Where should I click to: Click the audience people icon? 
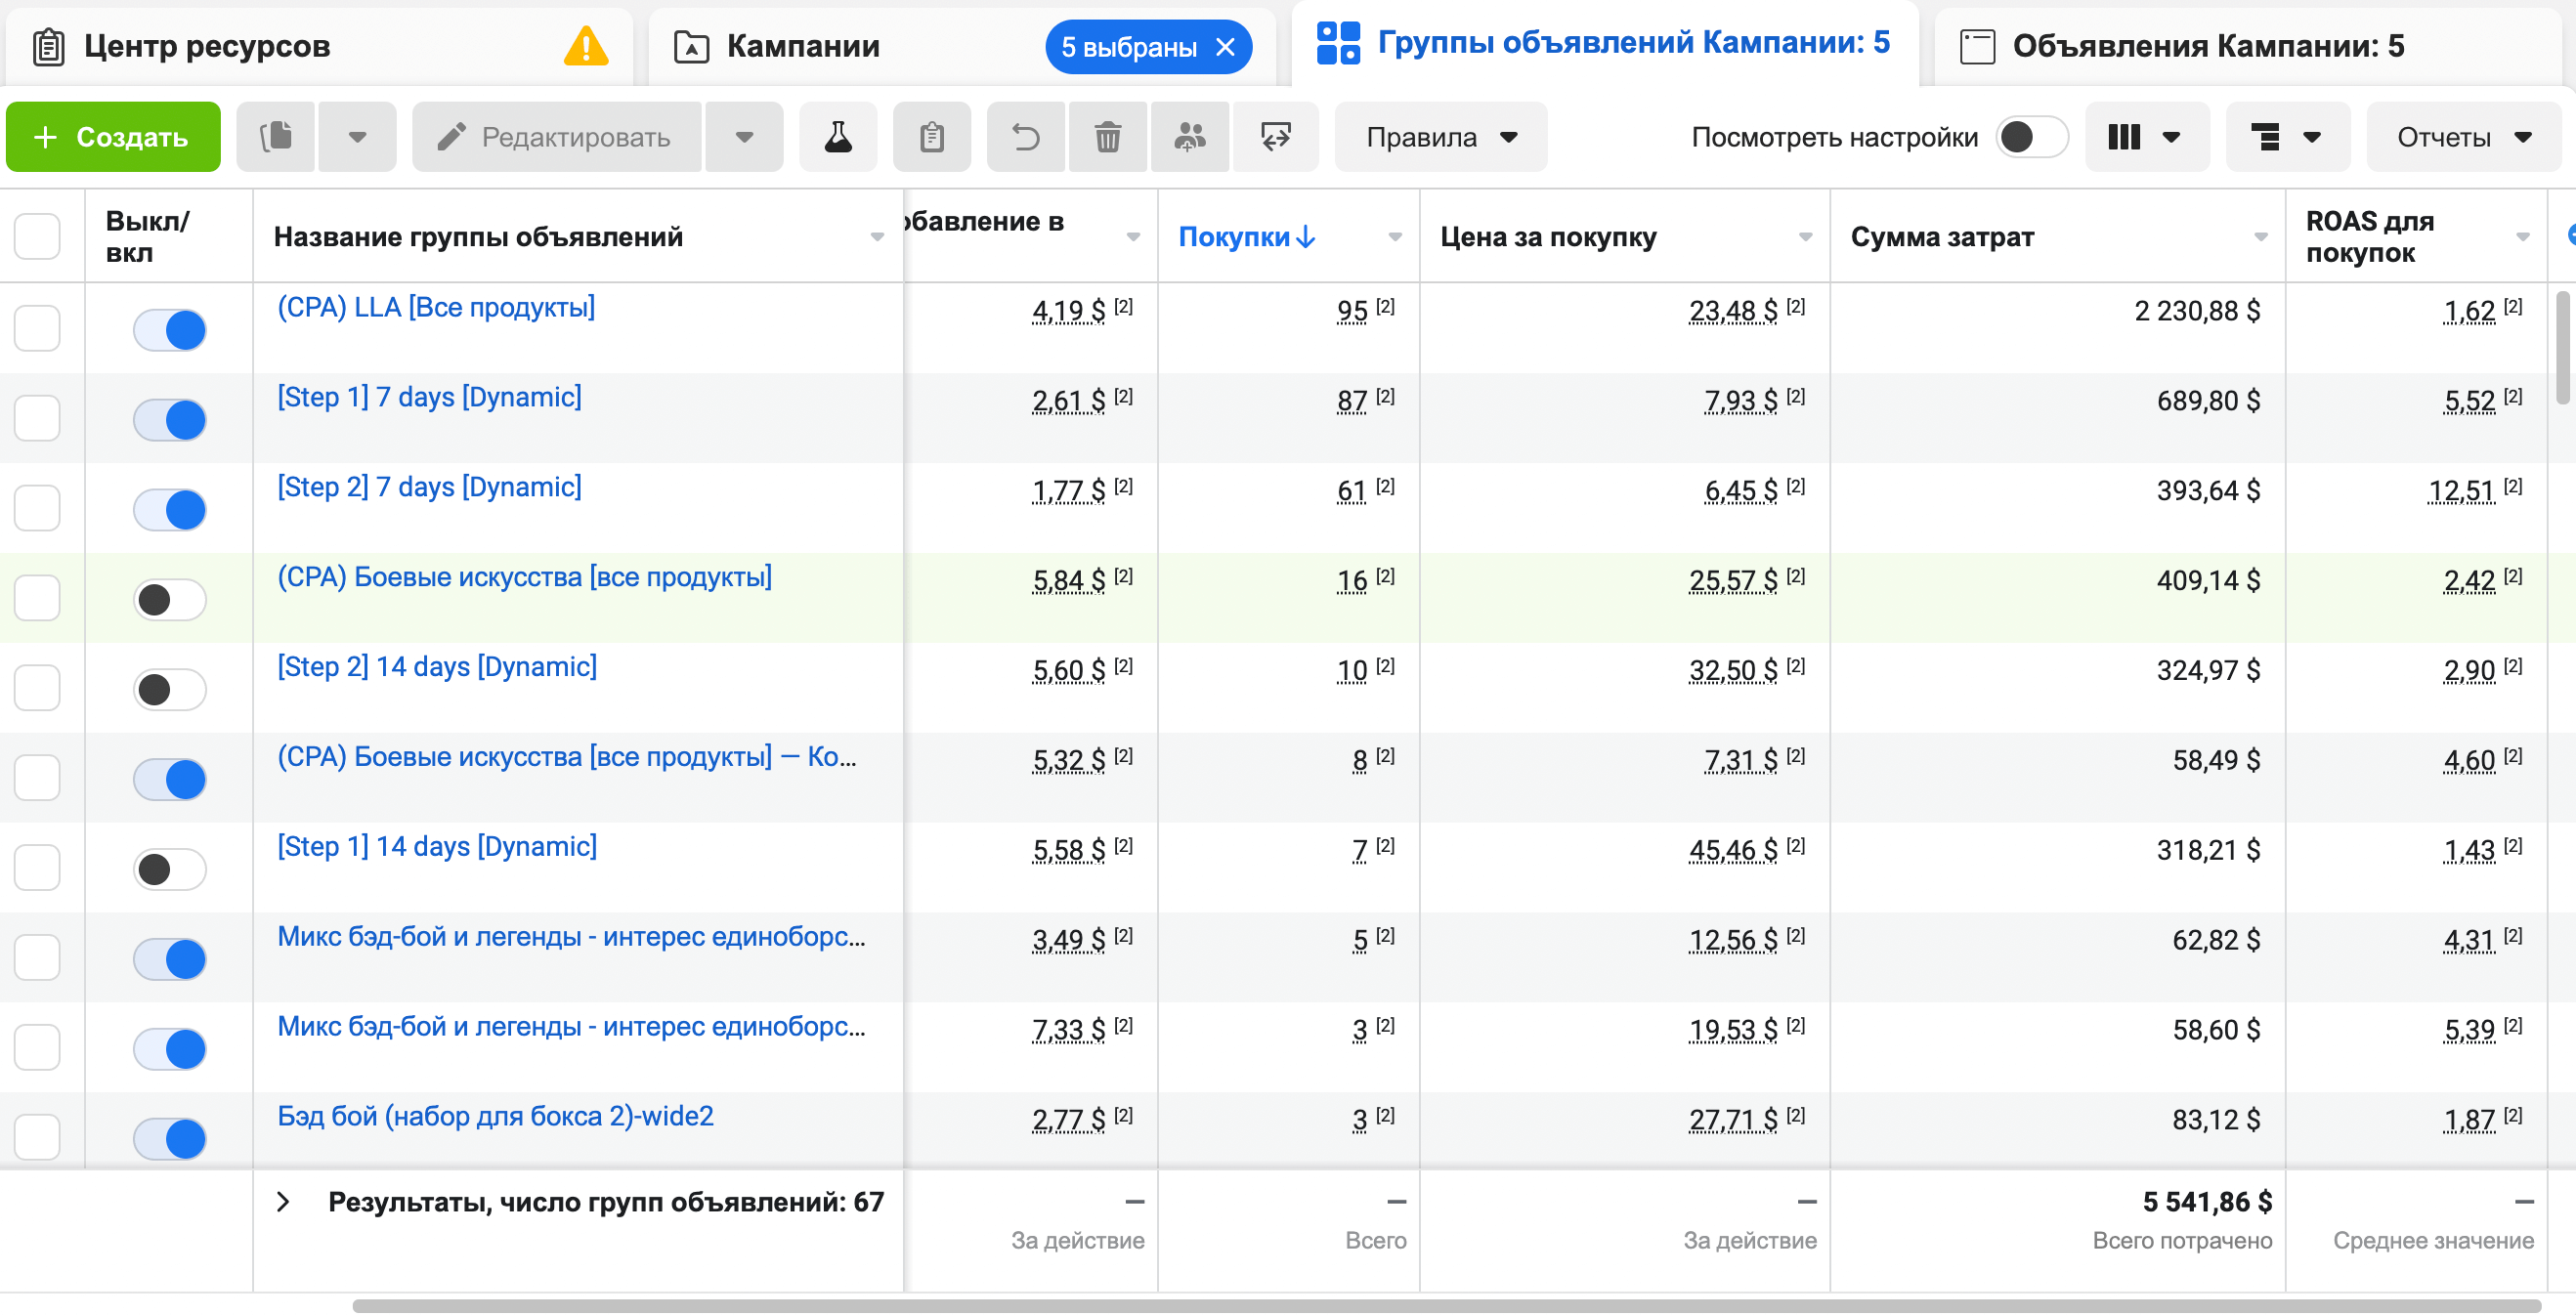coord(1189,137)
